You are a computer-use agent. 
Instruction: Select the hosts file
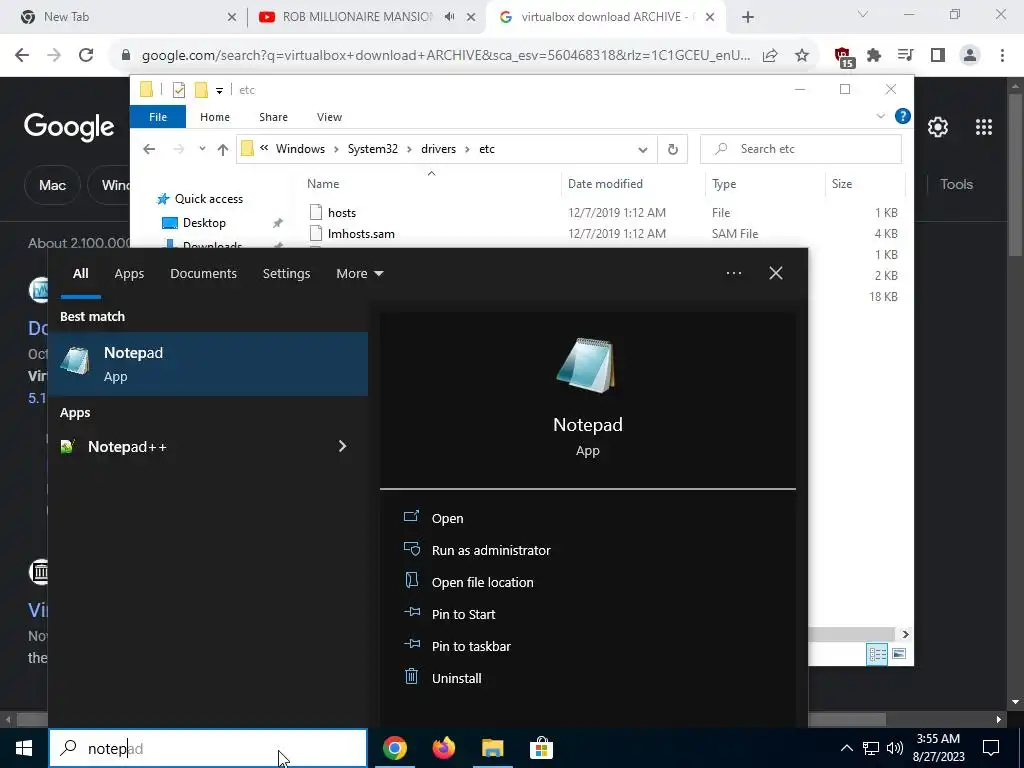(342, 213)
